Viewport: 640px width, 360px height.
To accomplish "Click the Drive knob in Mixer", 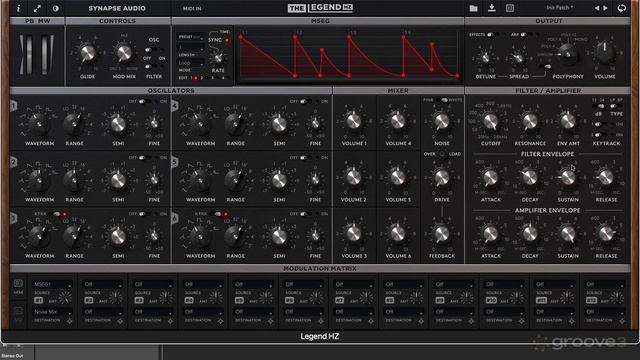I will (x=442, y=178).
